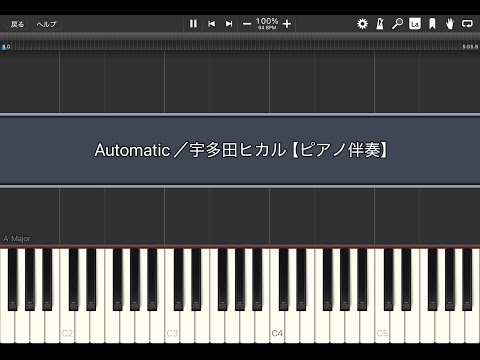Play the C4 piano key
480x360 pixels.
(x=277, y=328)
